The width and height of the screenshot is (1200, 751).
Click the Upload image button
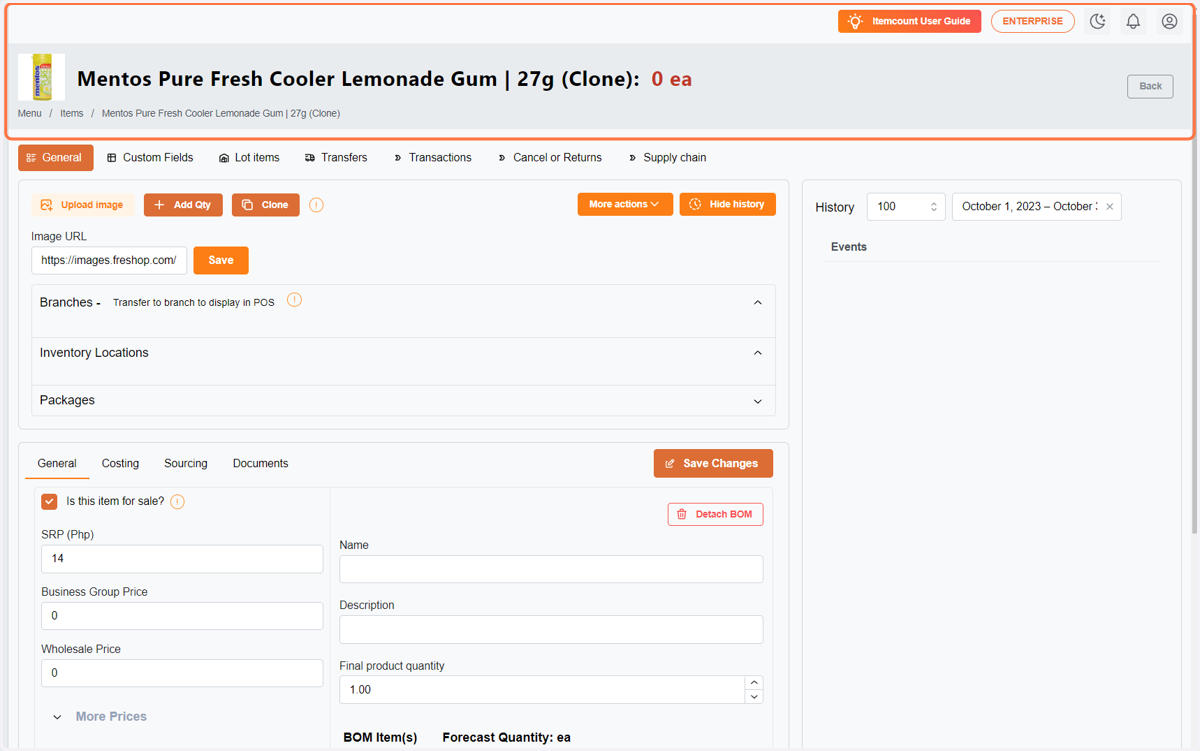[x=82, y=205]
